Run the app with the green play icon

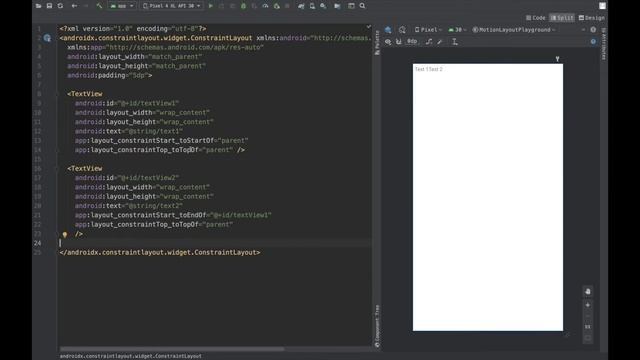211,6
